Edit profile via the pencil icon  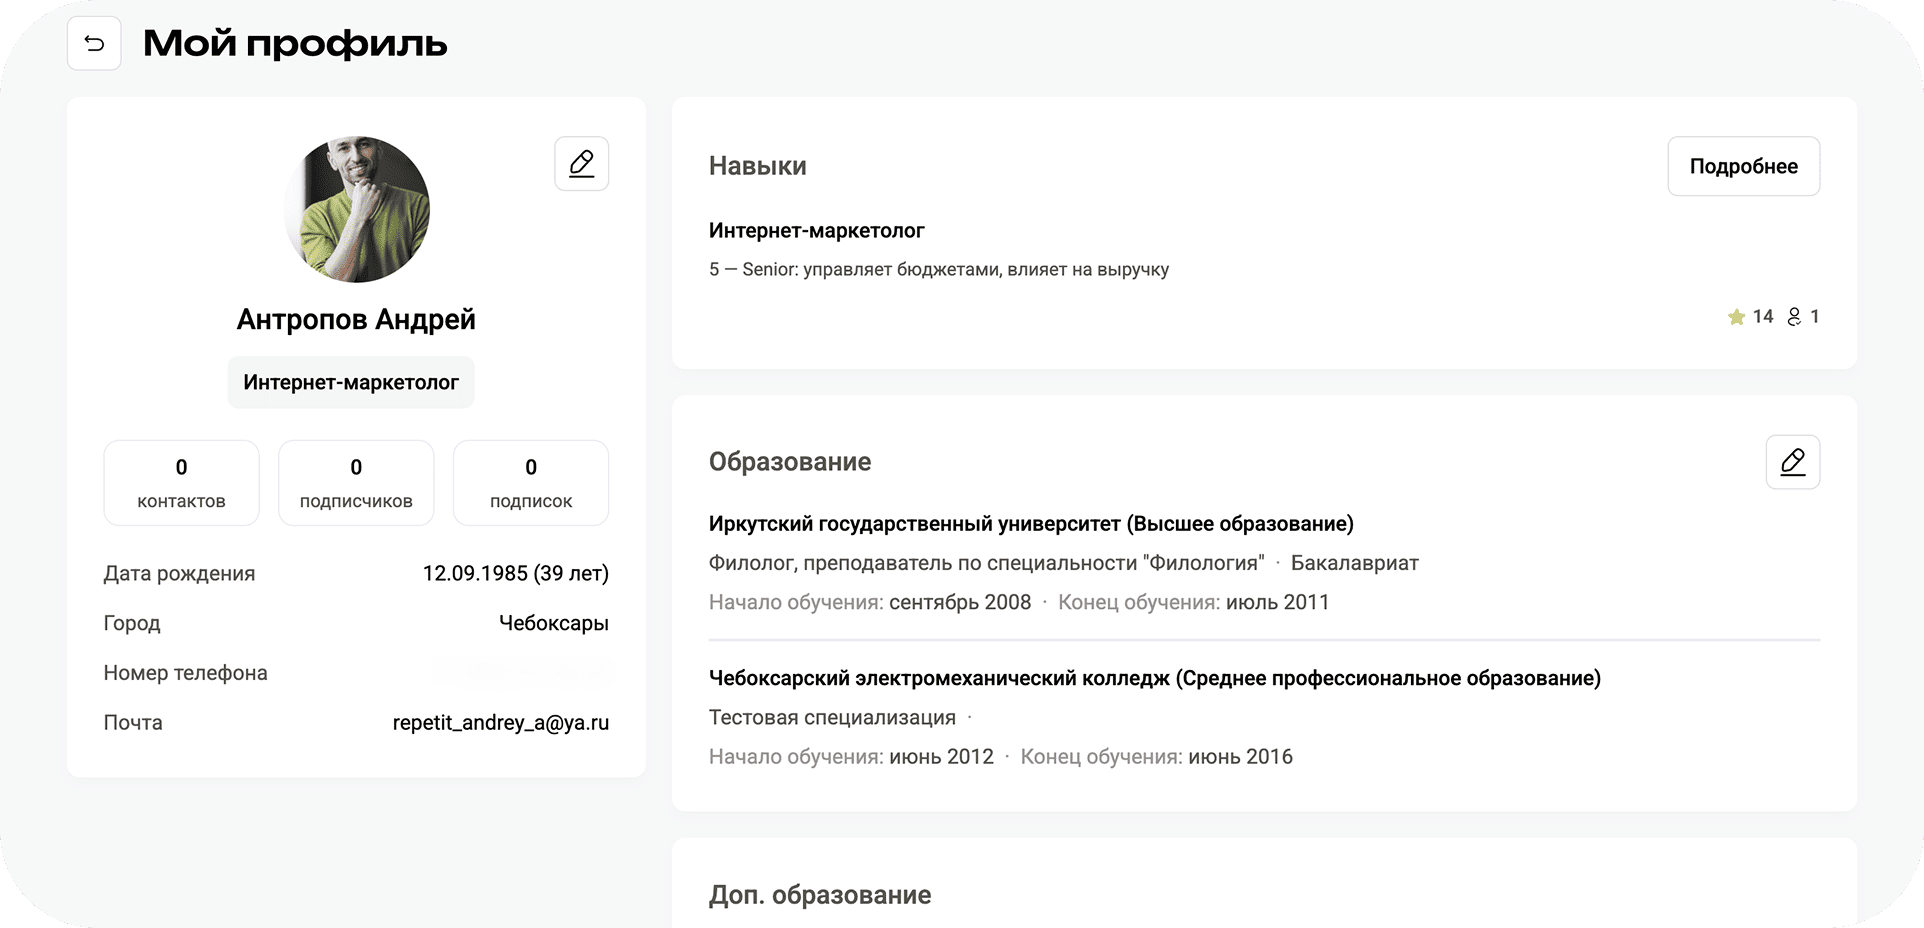point(581,162)
